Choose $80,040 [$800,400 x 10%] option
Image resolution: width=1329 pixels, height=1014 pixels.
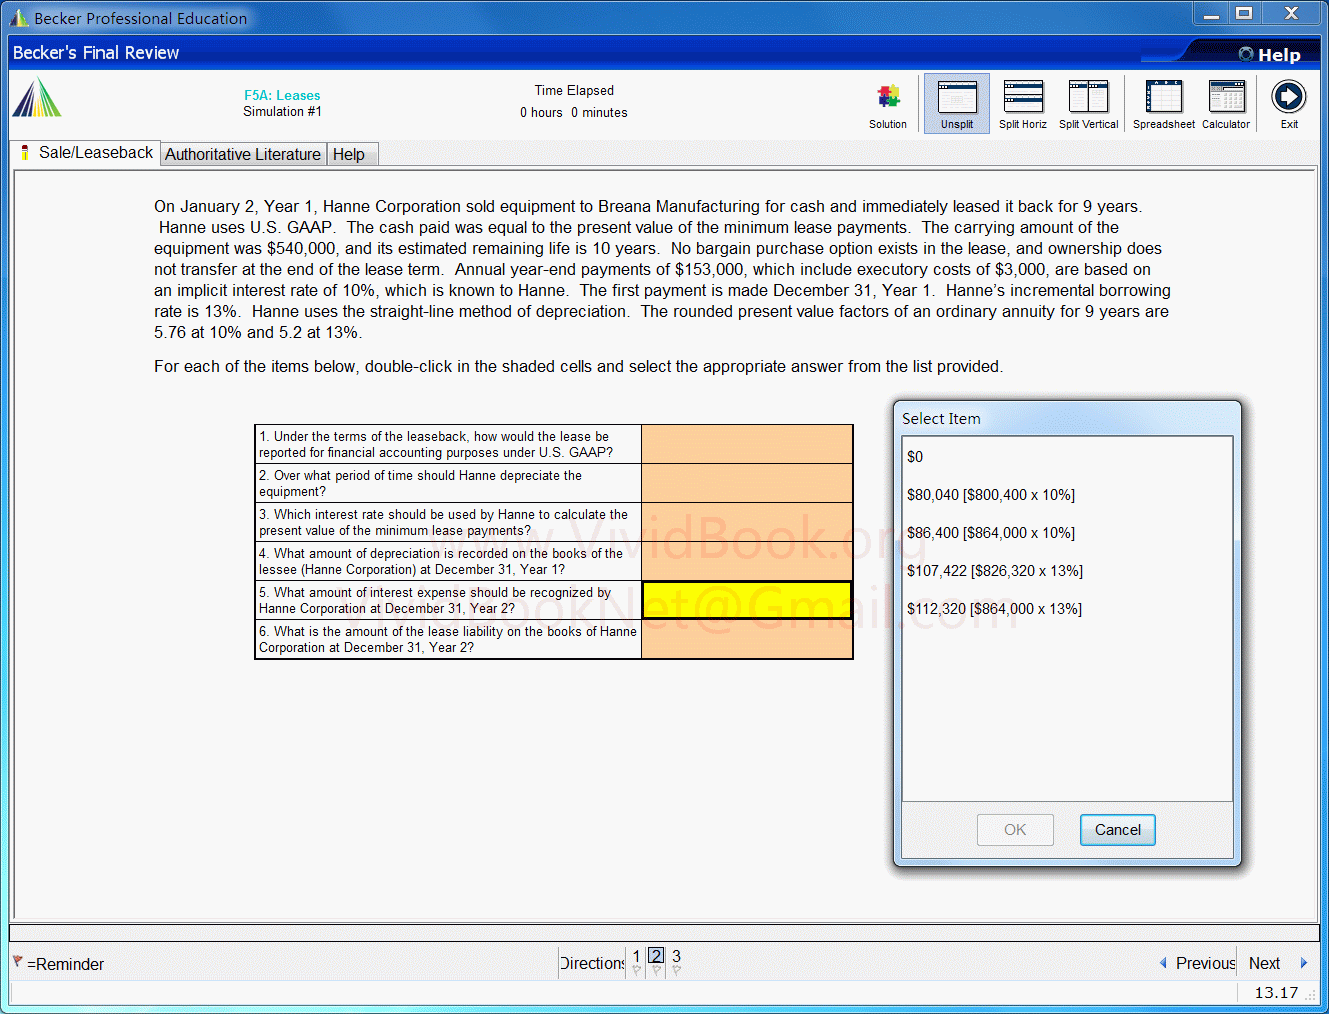click(991, 495)
